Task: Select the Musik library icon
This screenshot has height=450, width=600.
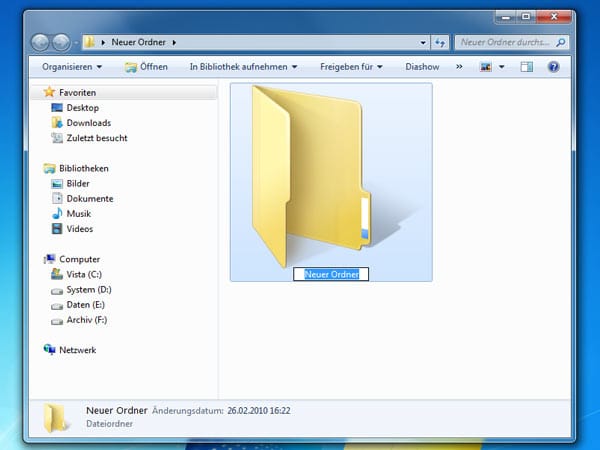Action: click(x=57, y=214)
